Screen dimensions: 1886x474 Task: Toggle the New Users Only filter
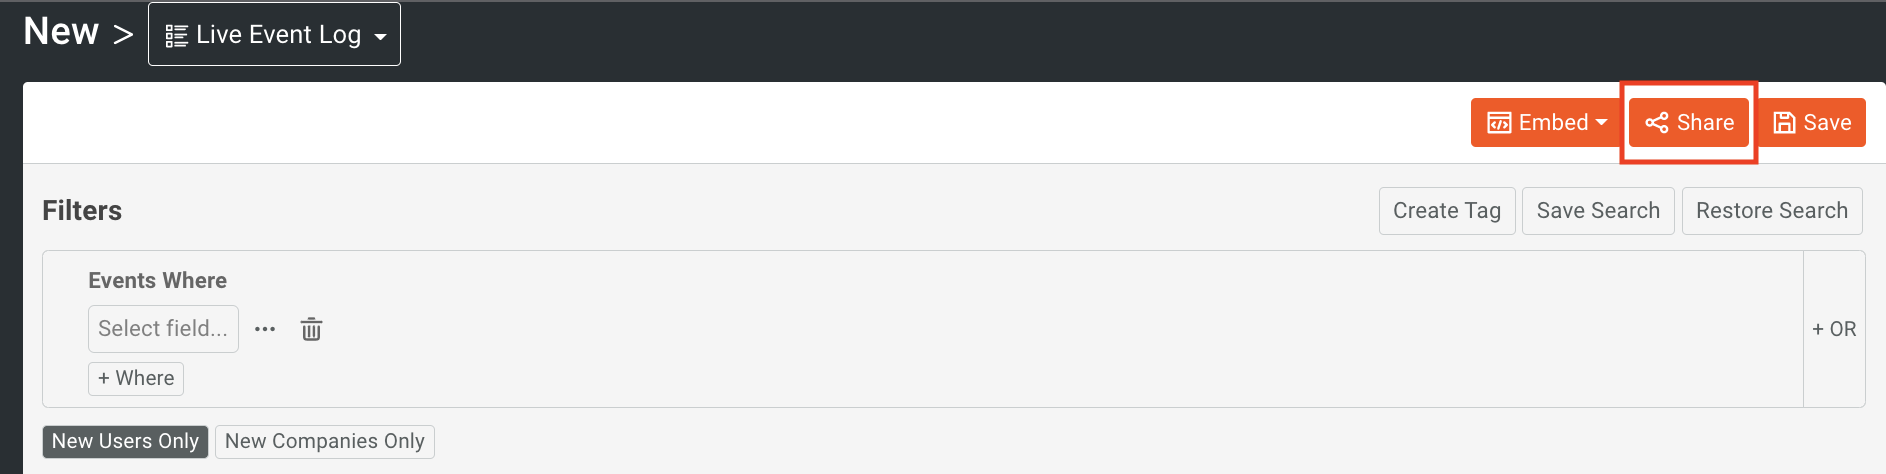coord(125,441)
